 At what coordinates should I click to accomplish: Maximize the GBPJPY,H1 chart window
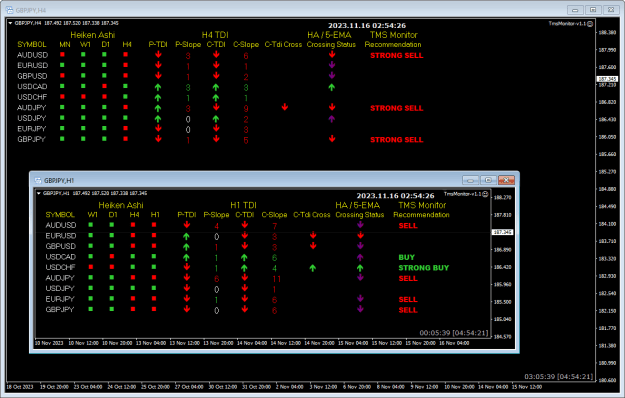(488, 180)
